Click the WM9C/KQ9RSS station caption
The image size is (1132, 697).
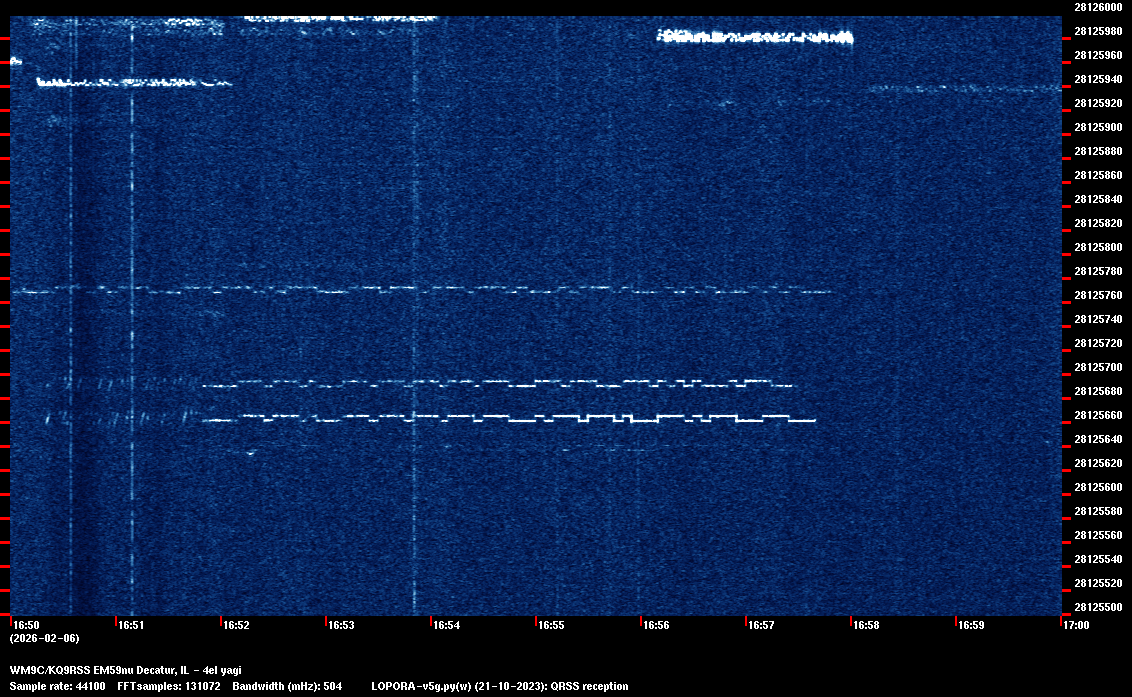[x=125, y=670]
